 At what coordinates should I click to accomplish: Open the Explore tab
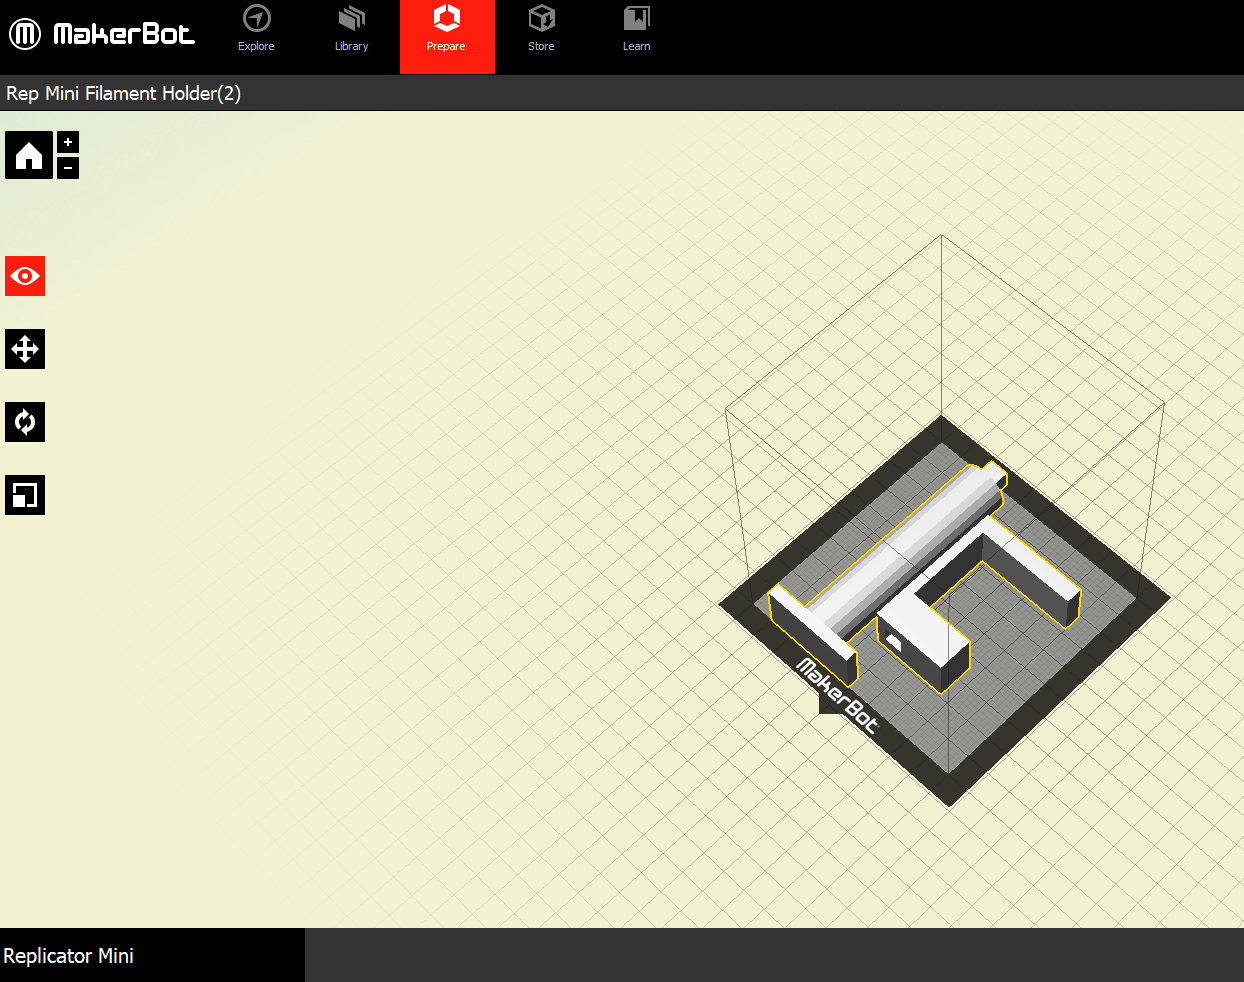coord(256,29)
